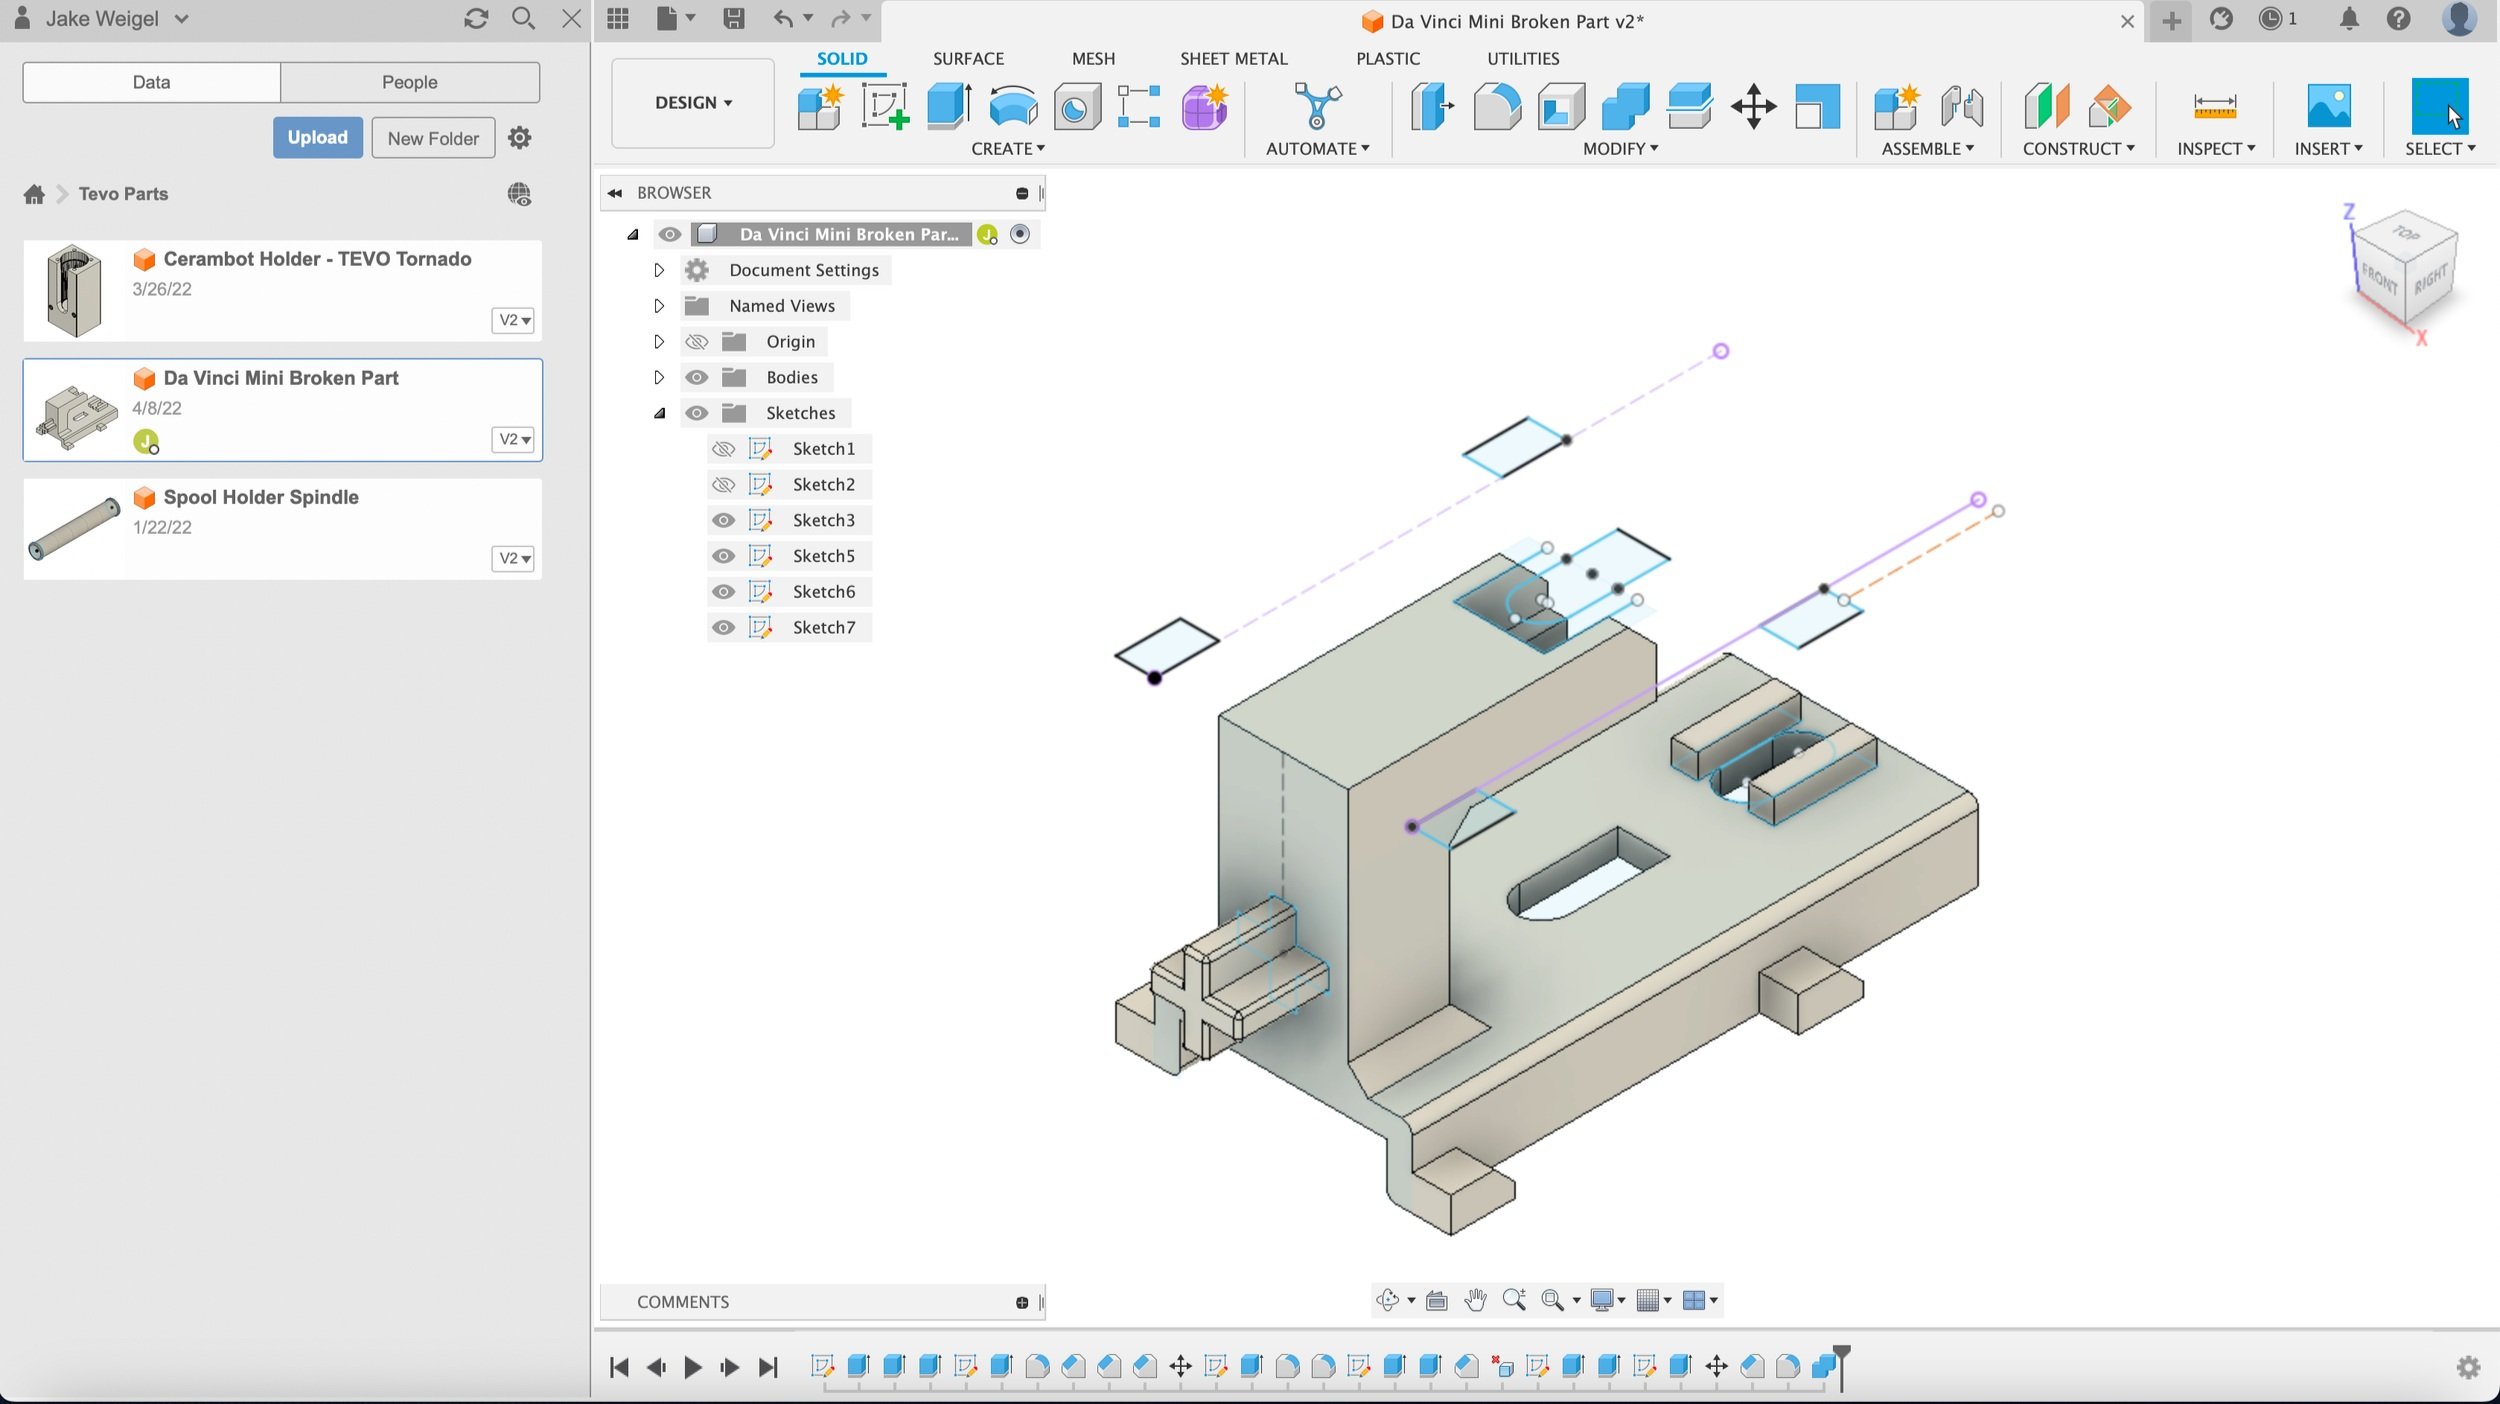Image resolution: width=2500 pixels, height=1404 pixels.
Task: Switch to the SURFACE tab
Action: 968,58
